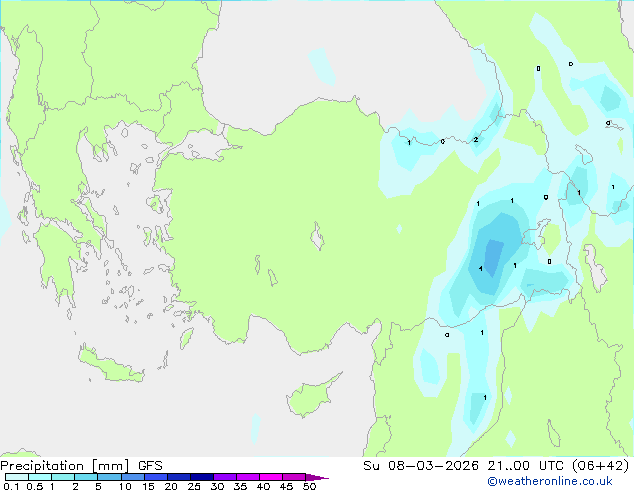Select the 0.5–1 mm light cyan legend swatch
This screenshot has width=634, height=490.
click(x=40, y=477)
